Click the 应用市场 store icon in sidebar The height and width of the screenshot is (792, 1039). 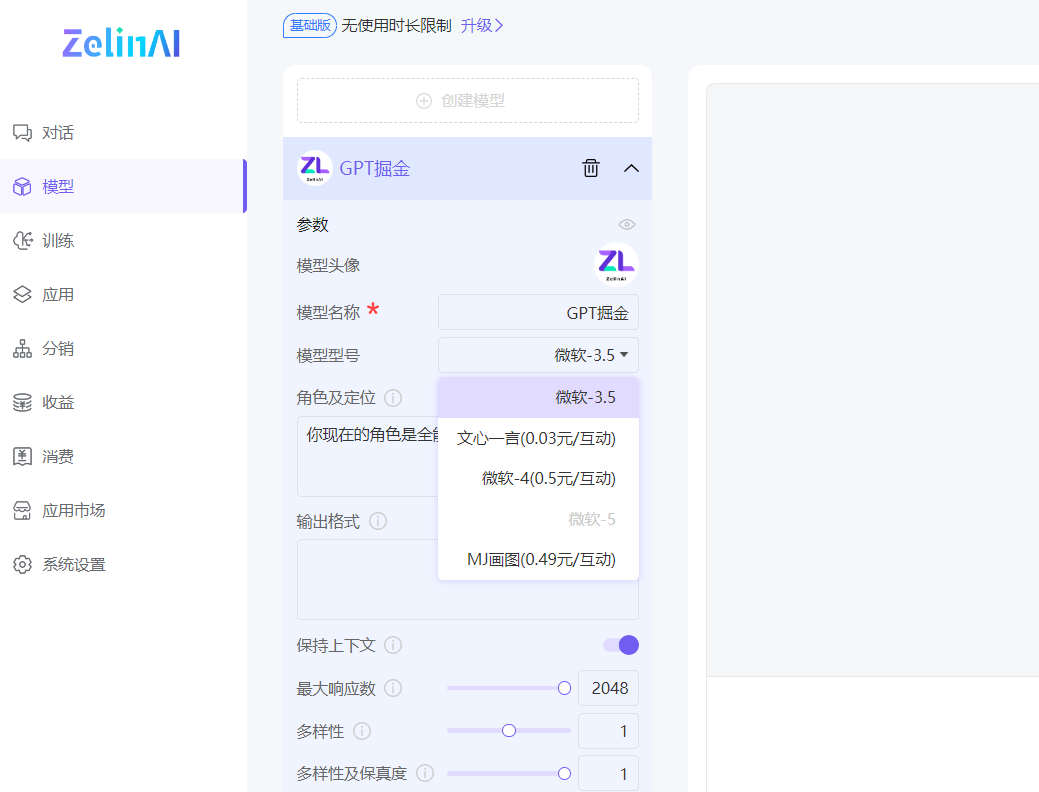[23, 510]
